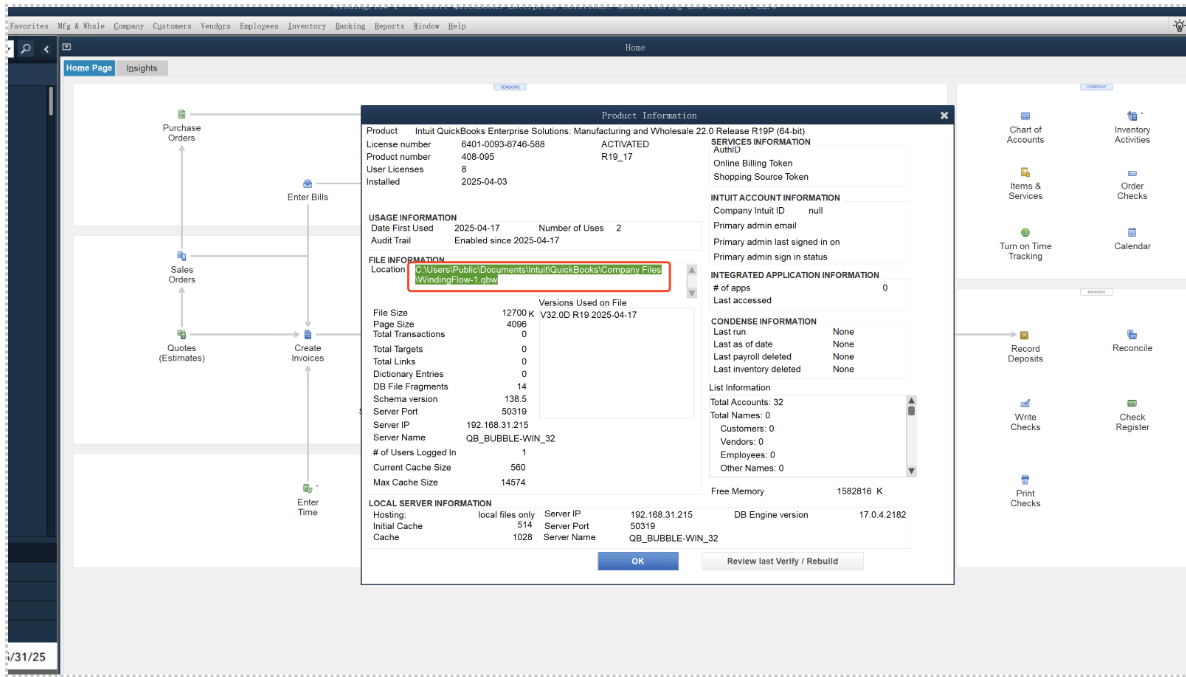Open the Customers menu
The width and height of the screenshot is (1186, 677).
(172, 26)
